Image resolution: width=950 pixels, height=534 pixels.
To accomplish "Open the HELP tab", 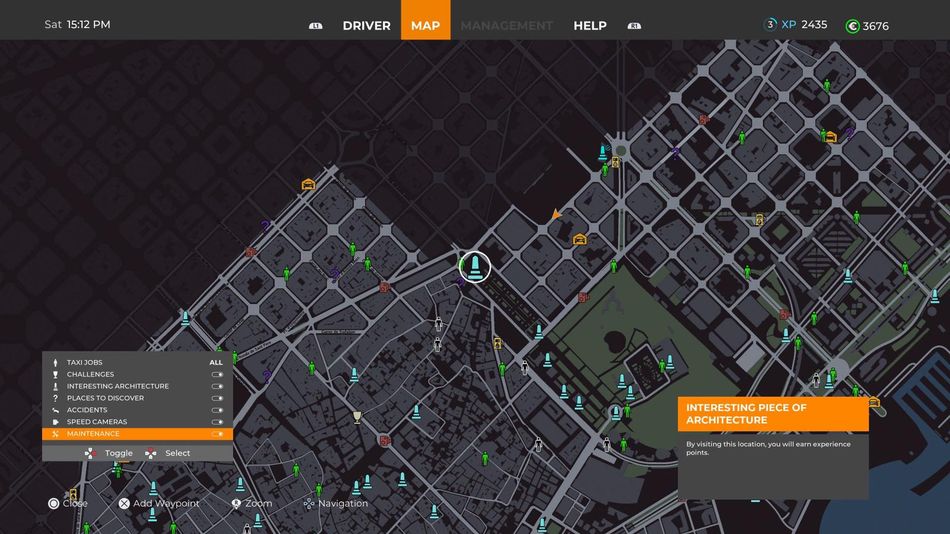I will click(x=590, y=25).
